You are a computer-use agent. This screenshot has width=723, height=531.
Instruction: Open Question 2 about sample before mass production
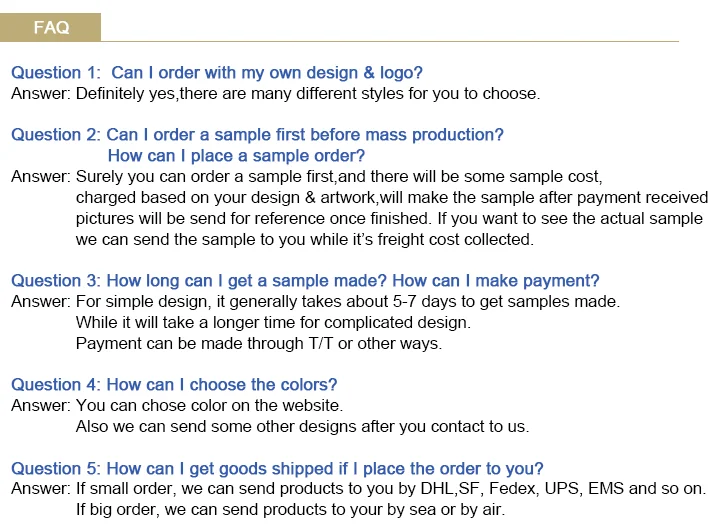pos(257,135)
